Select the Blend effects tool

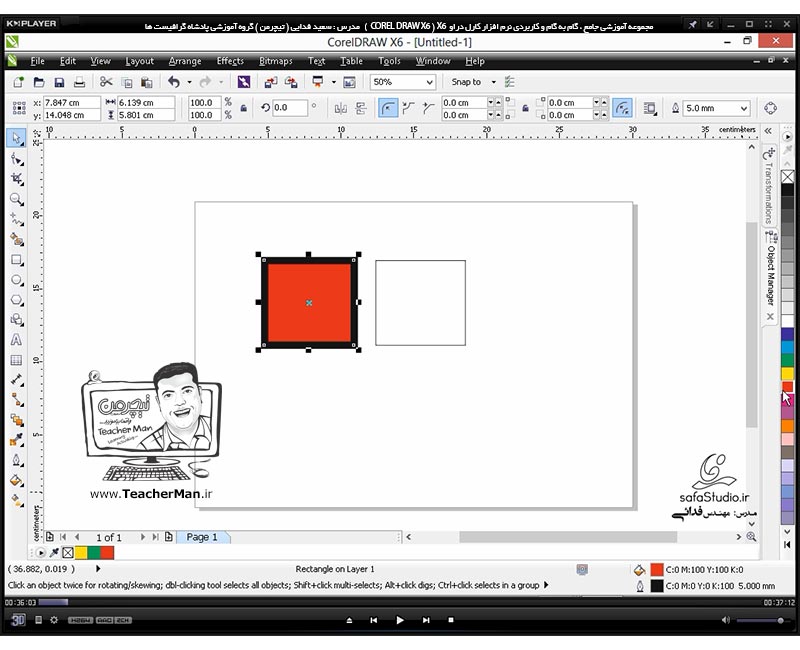point(16,420)
